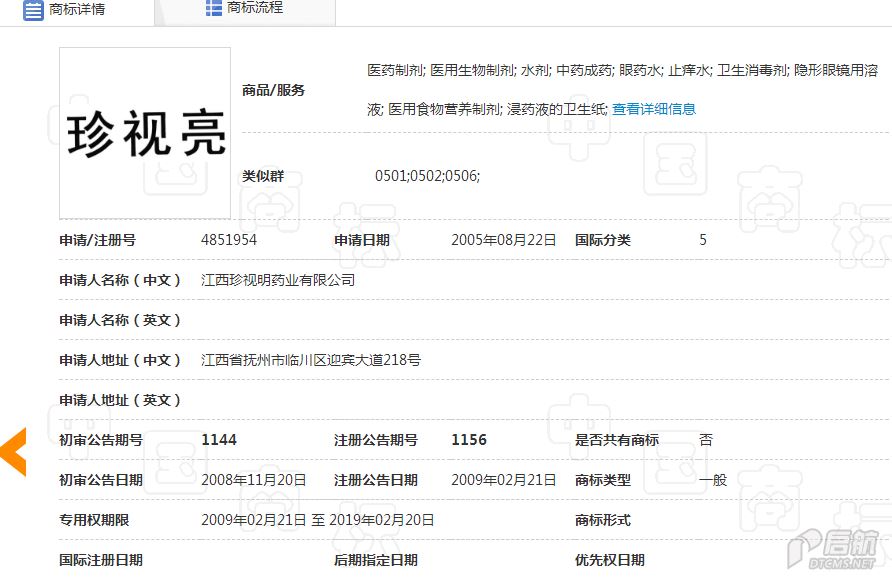This screenshot has width=892, height=578.
Task: Click international class value 5
Action: point(703,240)
